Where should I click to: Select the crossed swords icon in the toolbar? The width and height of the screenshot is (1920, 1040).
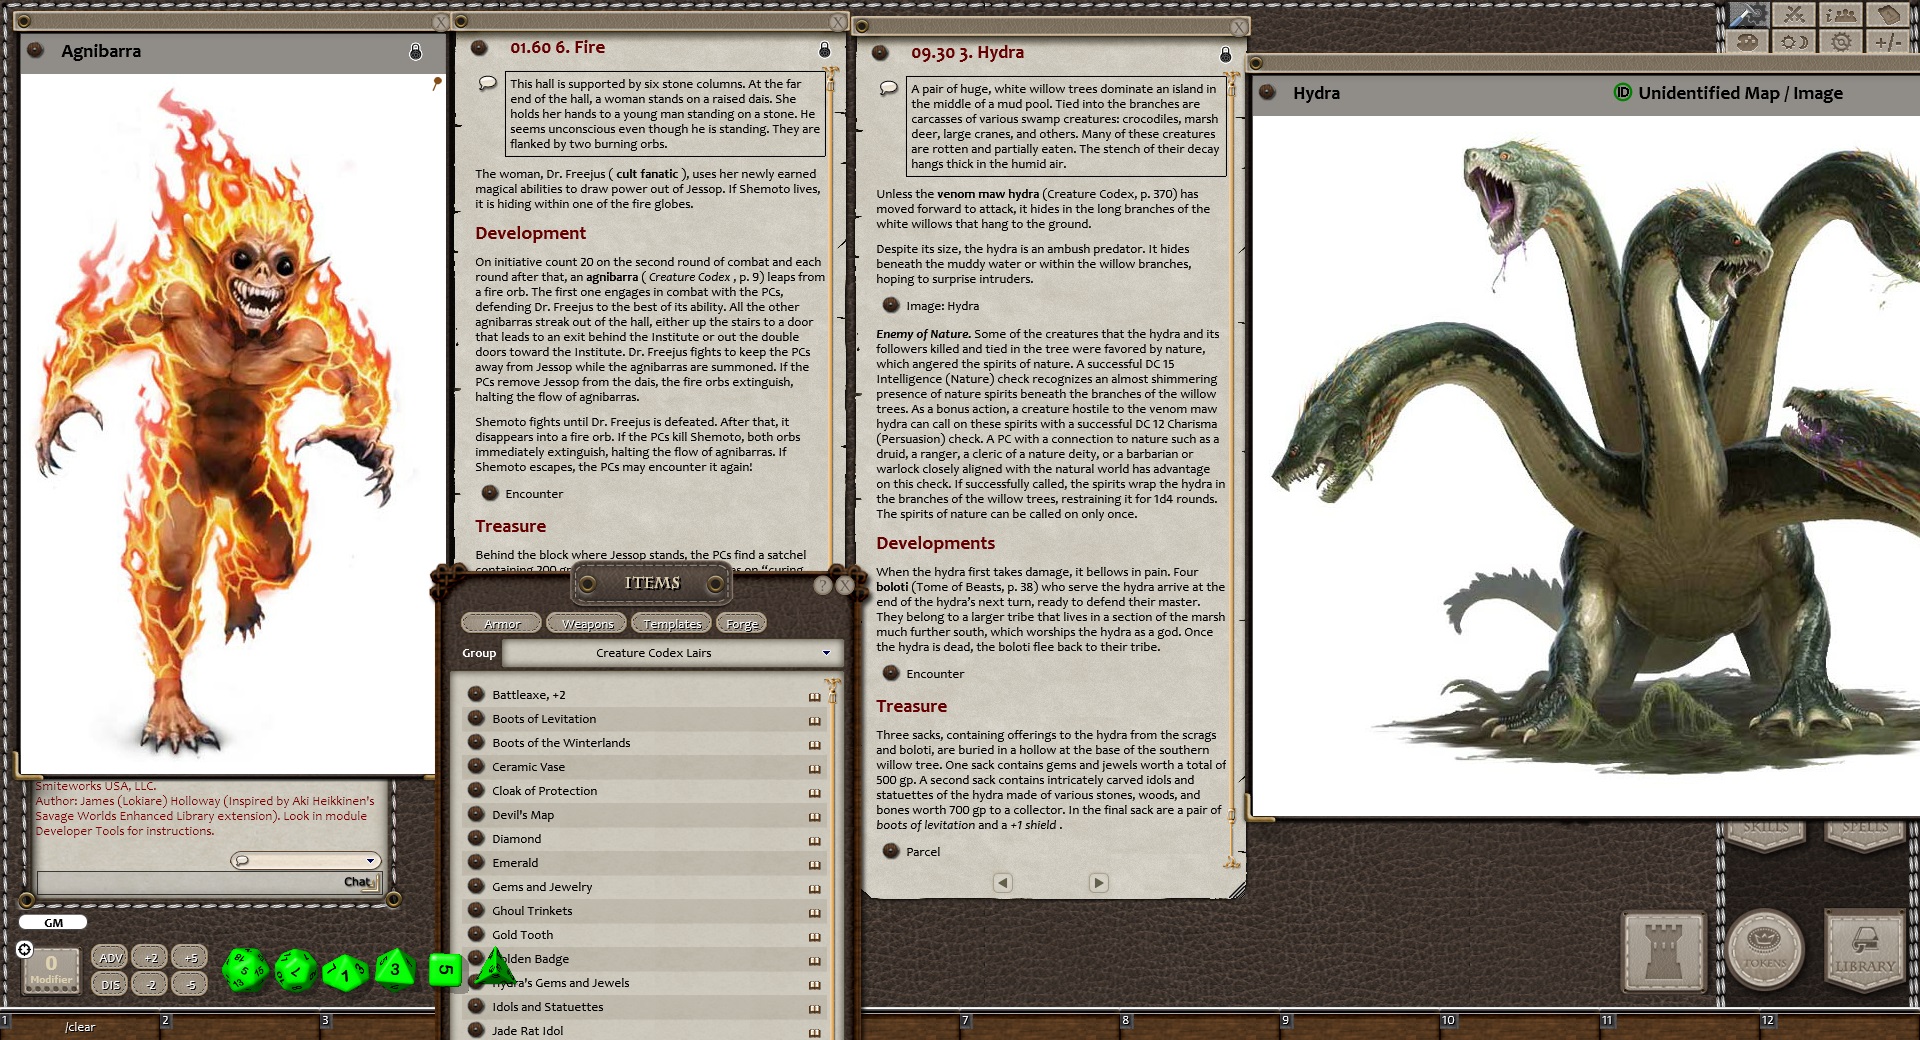[1795, 15]
